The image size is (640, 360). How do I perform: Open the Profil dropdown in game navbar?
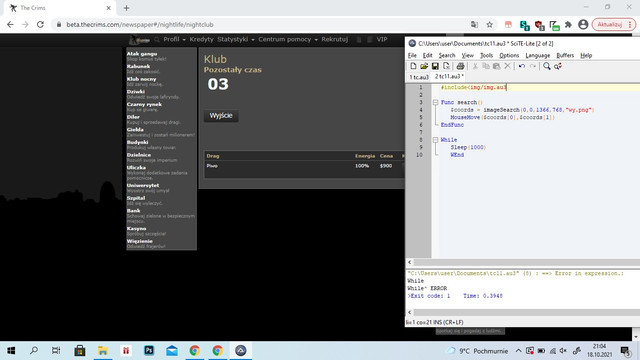pyautogui.click(x=174, y=39)
